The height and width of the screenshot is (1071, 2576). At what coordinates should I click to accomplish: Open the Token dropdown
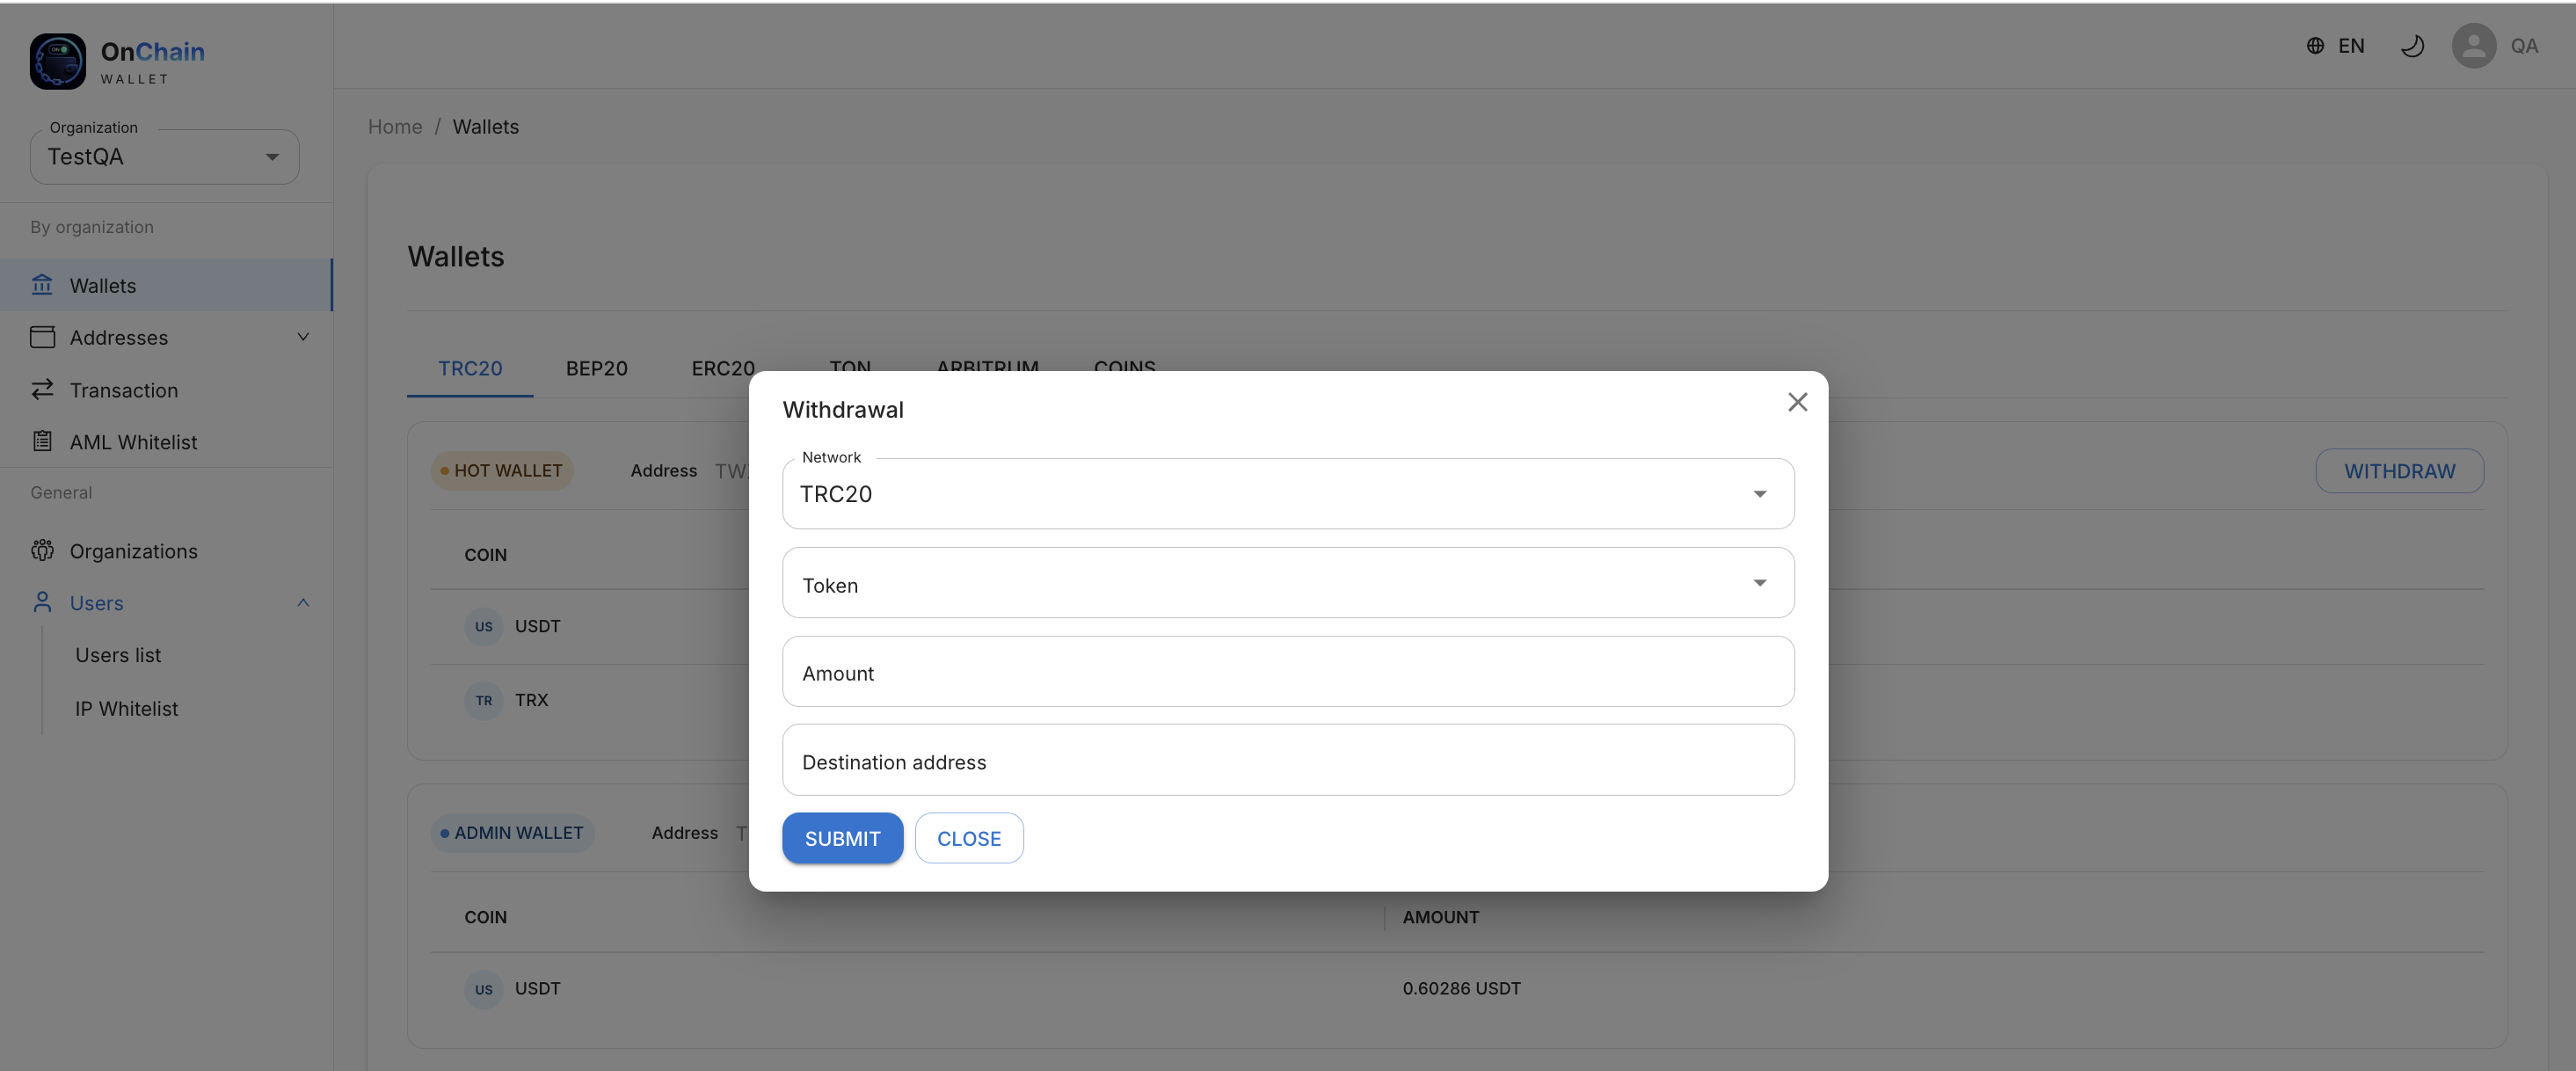click(x=1288, y=583)
